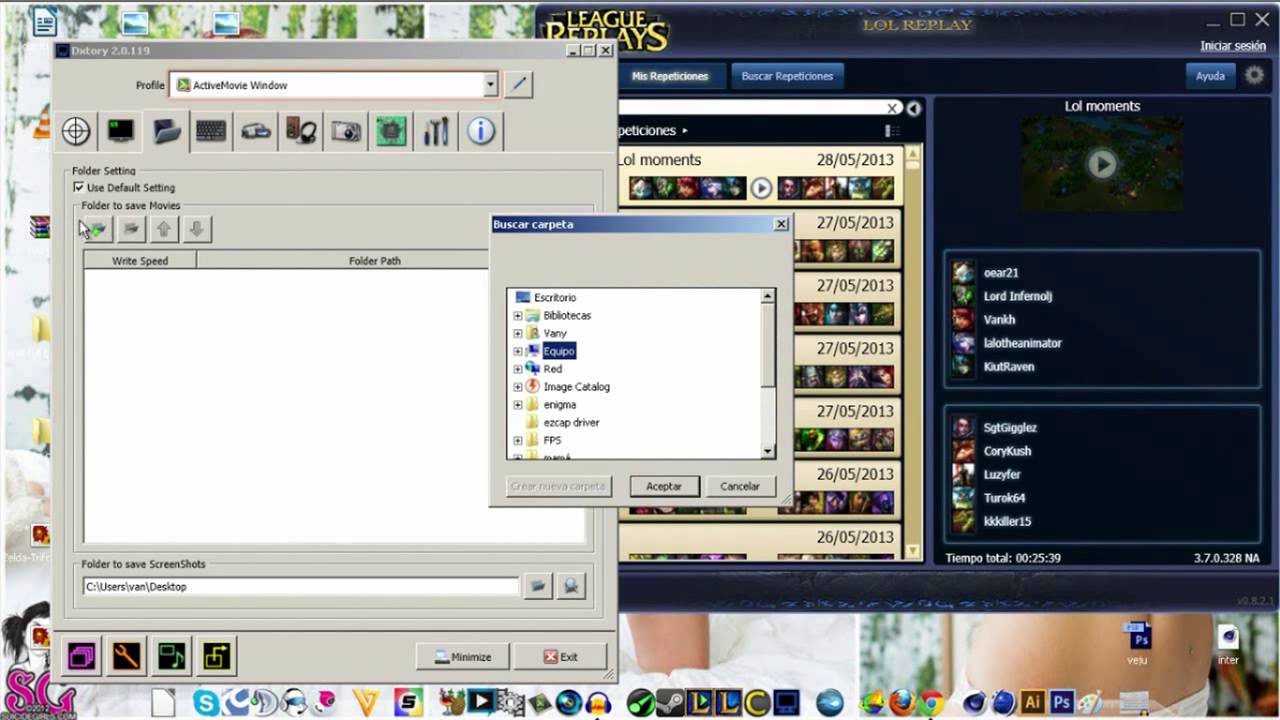Expand the Red tree node
Image resolution: width=1280 pixels, height=720 pixels.
click(518, 369)
